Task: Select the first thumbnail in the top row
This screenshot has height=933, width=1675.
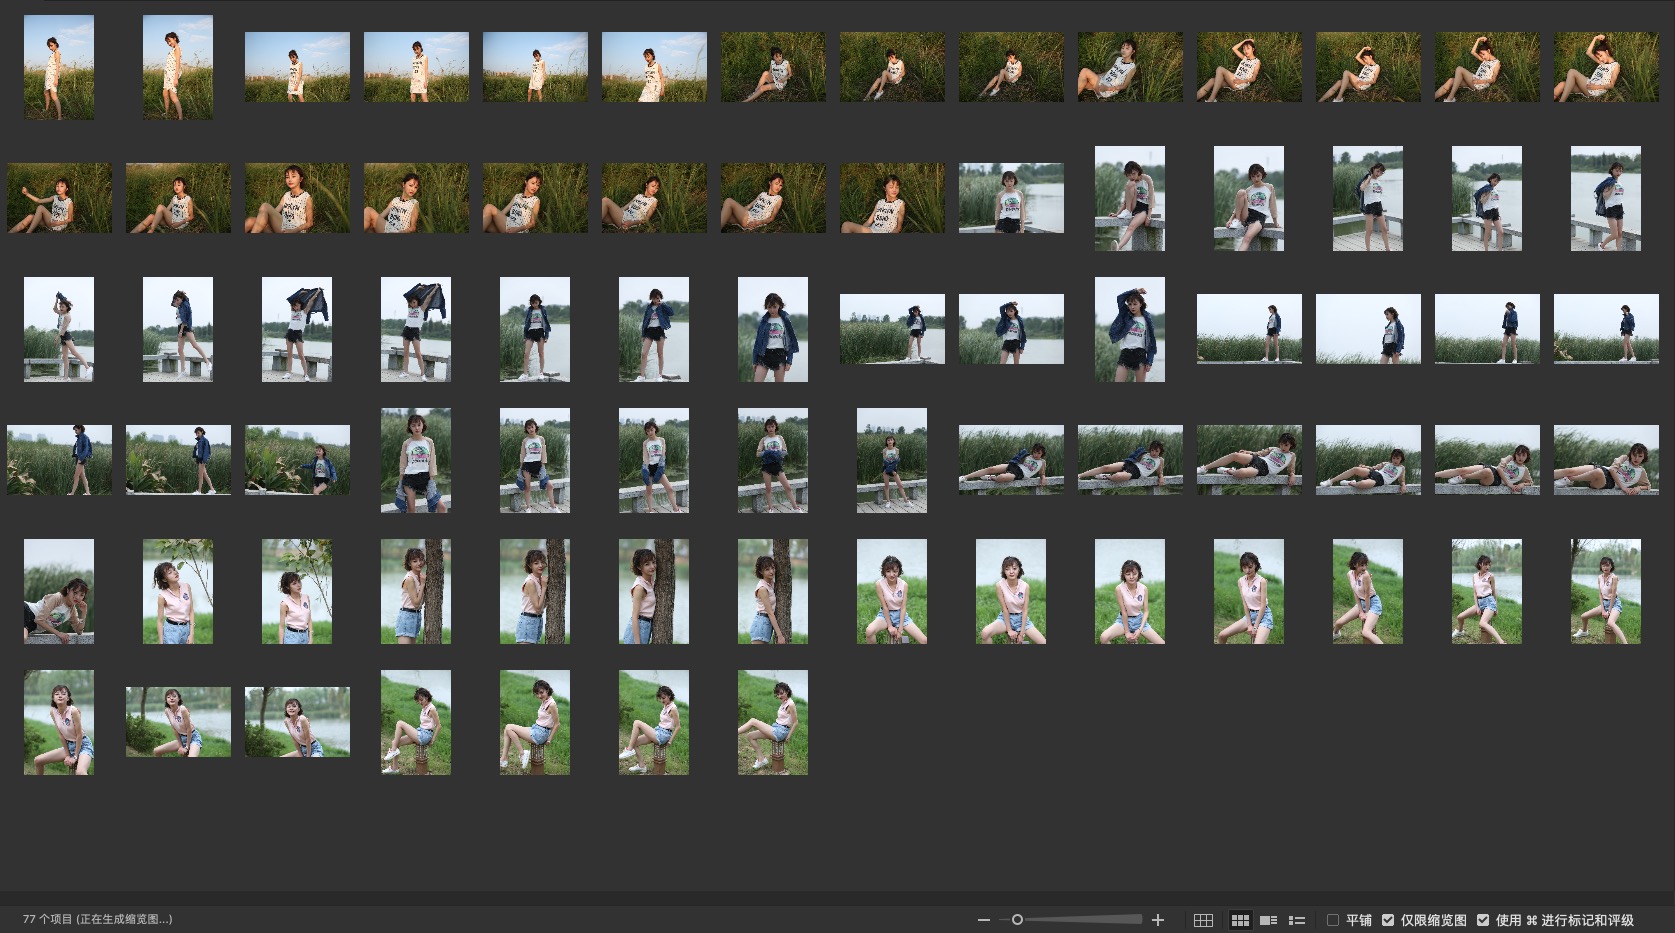Action: point(59,67)
